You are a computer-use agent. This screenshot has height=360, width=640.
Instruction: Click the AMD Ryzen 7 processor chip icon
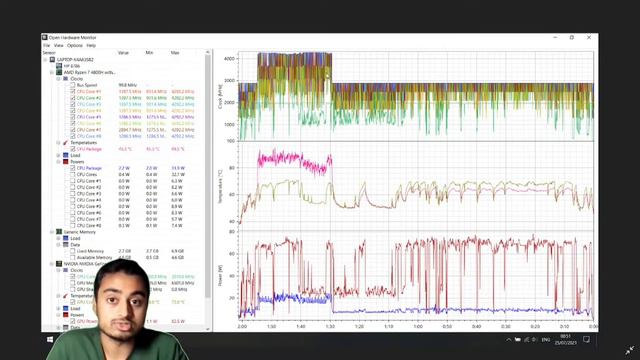click(x=59, y=72)
